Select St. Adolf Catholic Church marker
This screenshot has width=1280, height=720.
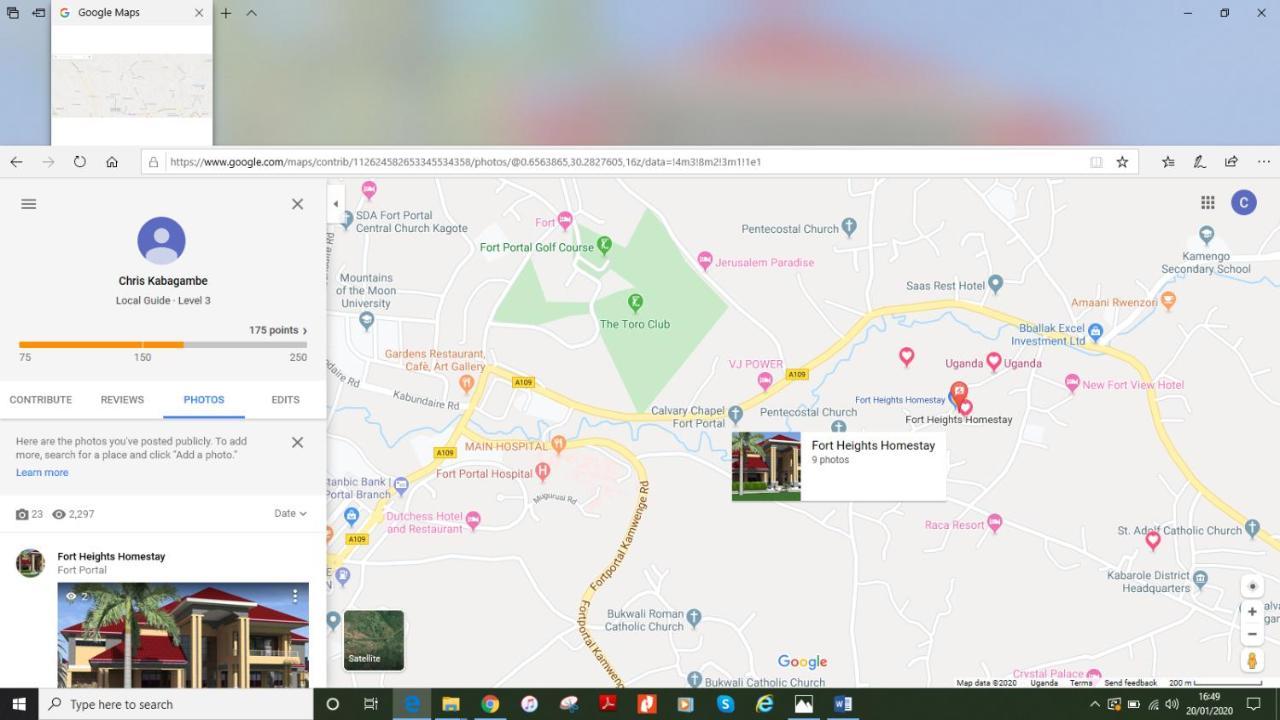[1251, 528]
